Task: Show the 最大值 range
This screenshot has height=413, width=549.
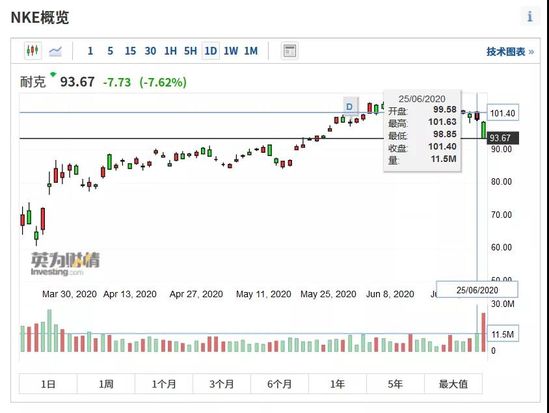Action: (453, 384)
